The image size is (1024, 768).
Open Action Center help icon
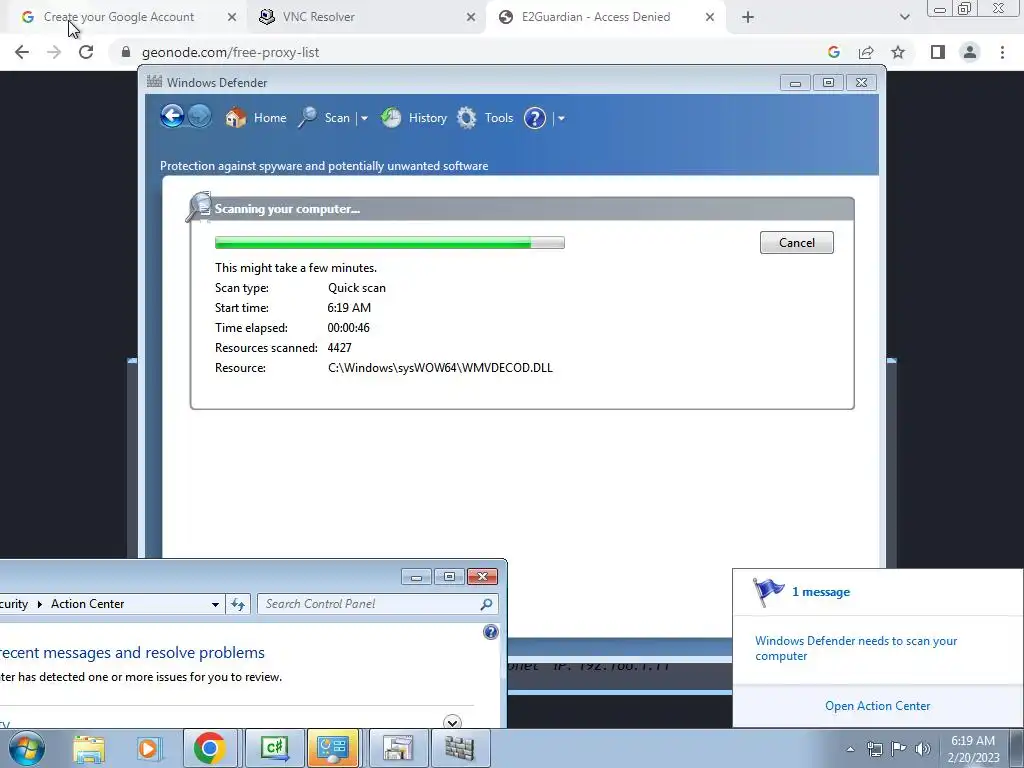491,632
